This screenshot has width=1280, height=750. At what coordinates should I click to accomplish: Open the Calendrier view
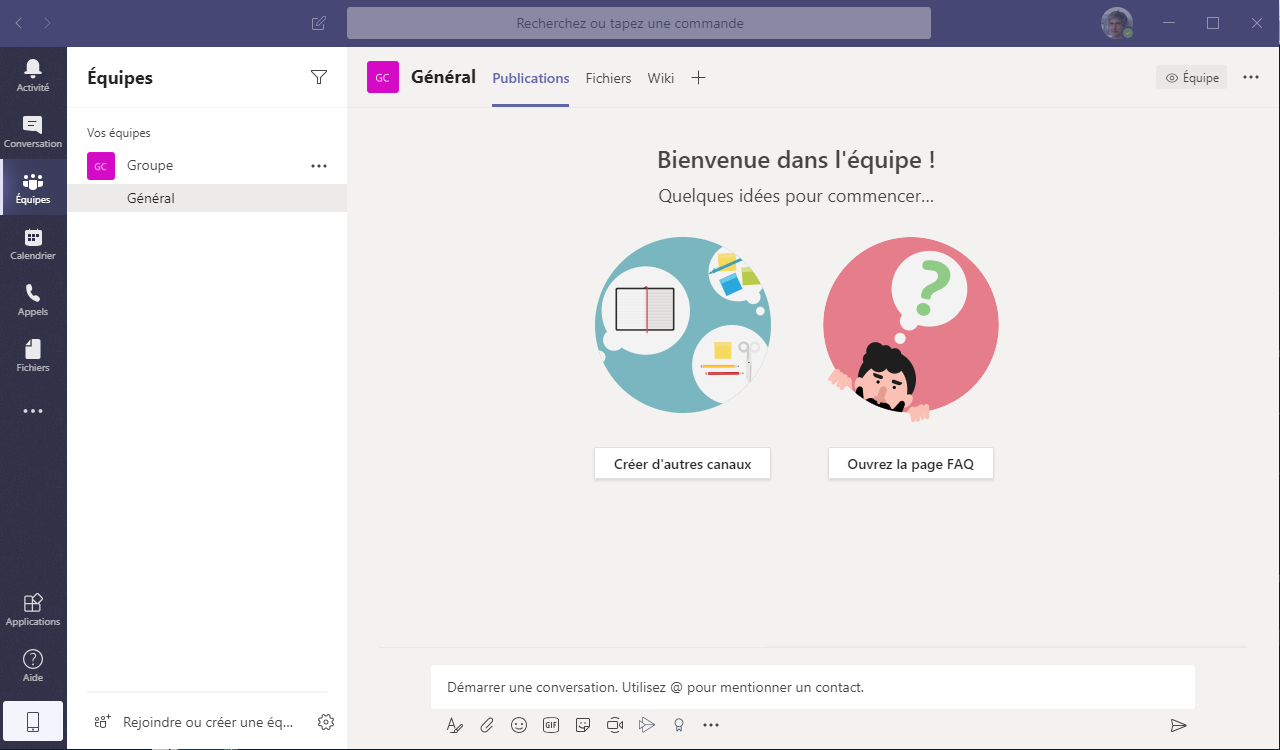(33, 243)
